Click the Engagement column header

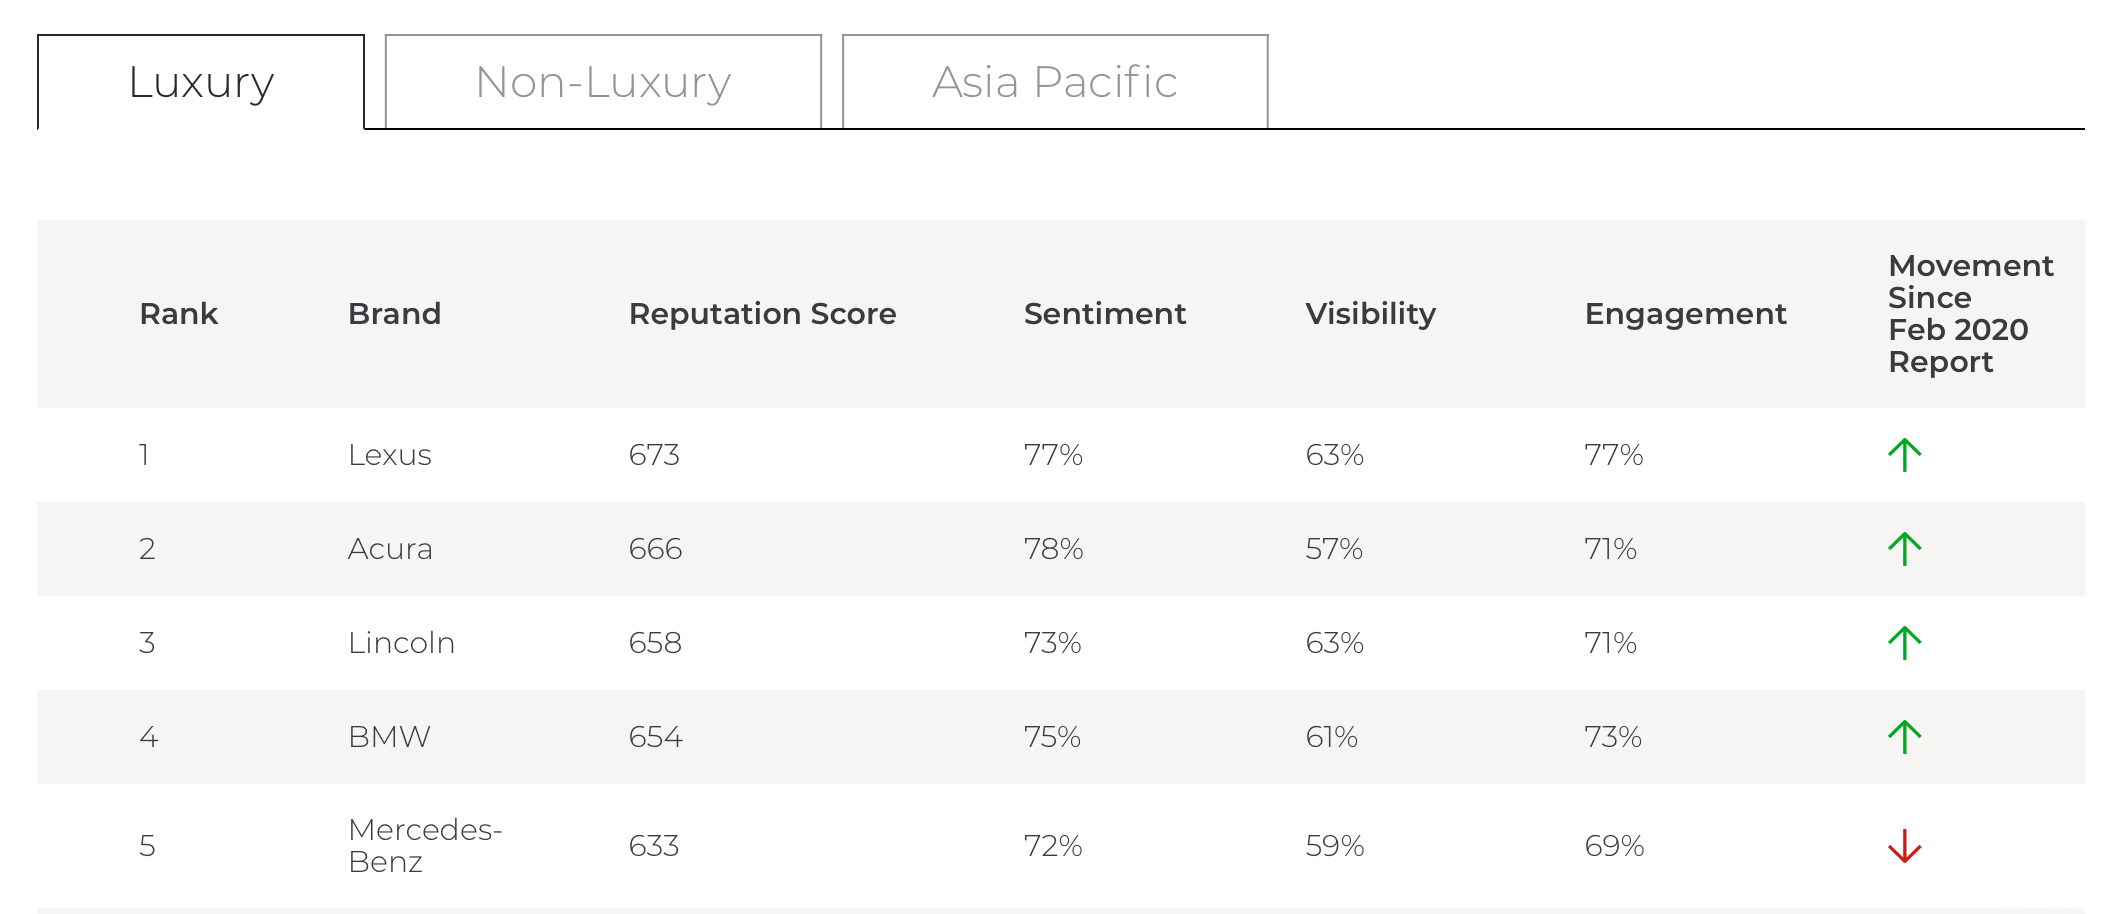click(1685, 314)
